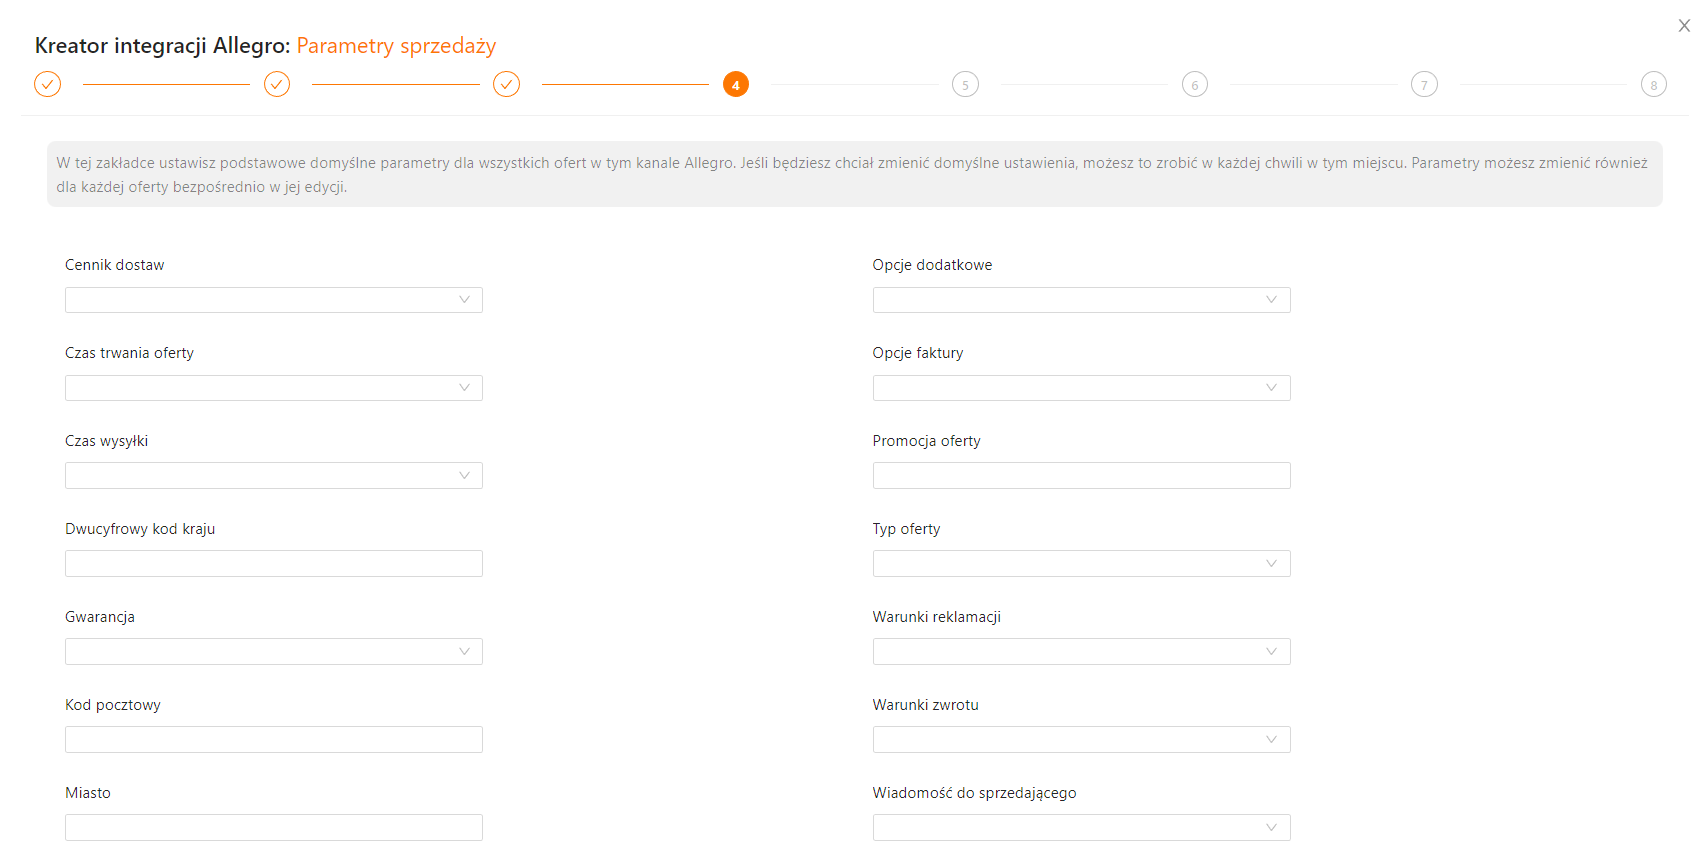This screenshot has height=866, width=1708.
Task: Expand the Warunki zwrotu dropdown
Action: click(x=1081, y=740)
